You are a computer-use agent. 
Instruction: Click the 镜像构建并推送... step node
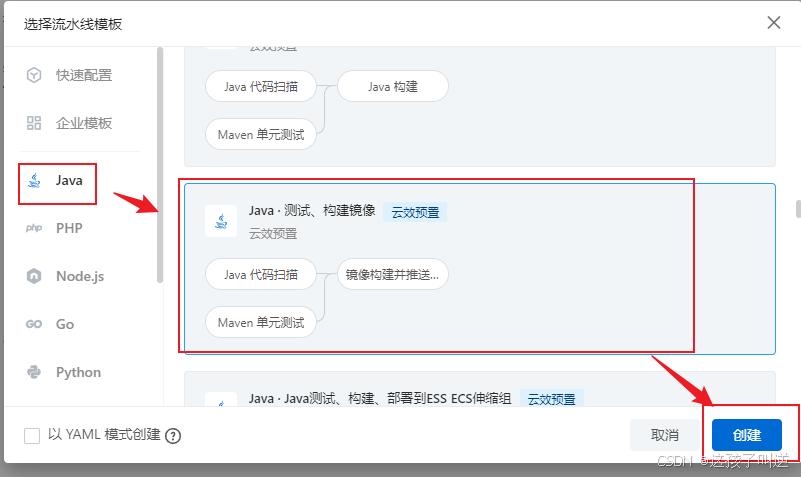click(393, 274)
